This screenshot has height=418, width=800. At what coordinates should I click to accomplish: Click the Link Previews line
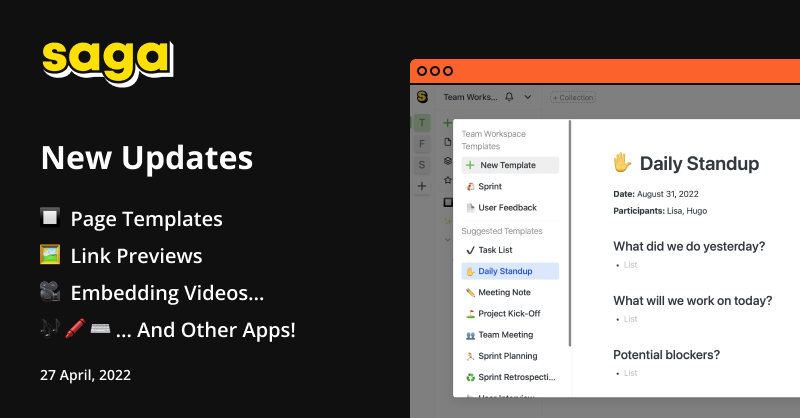[136, 256]
